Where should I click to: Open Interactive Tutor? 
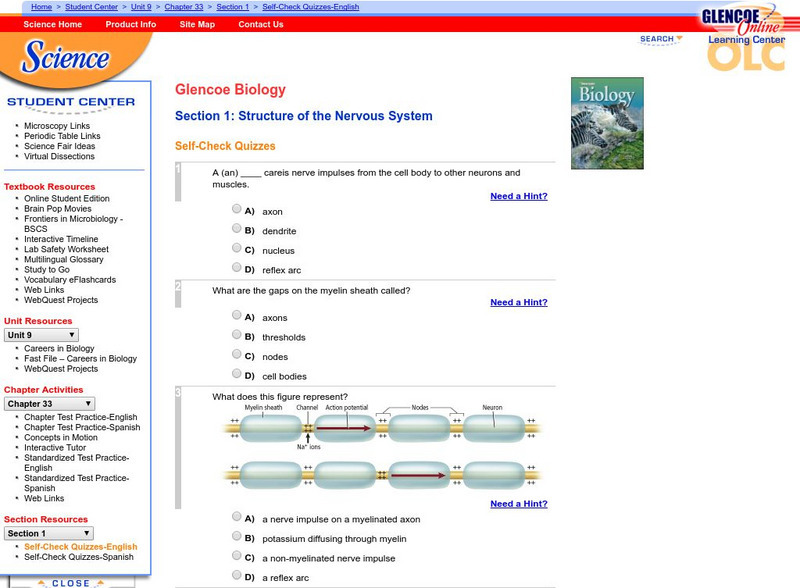click(x=55, y=448)
